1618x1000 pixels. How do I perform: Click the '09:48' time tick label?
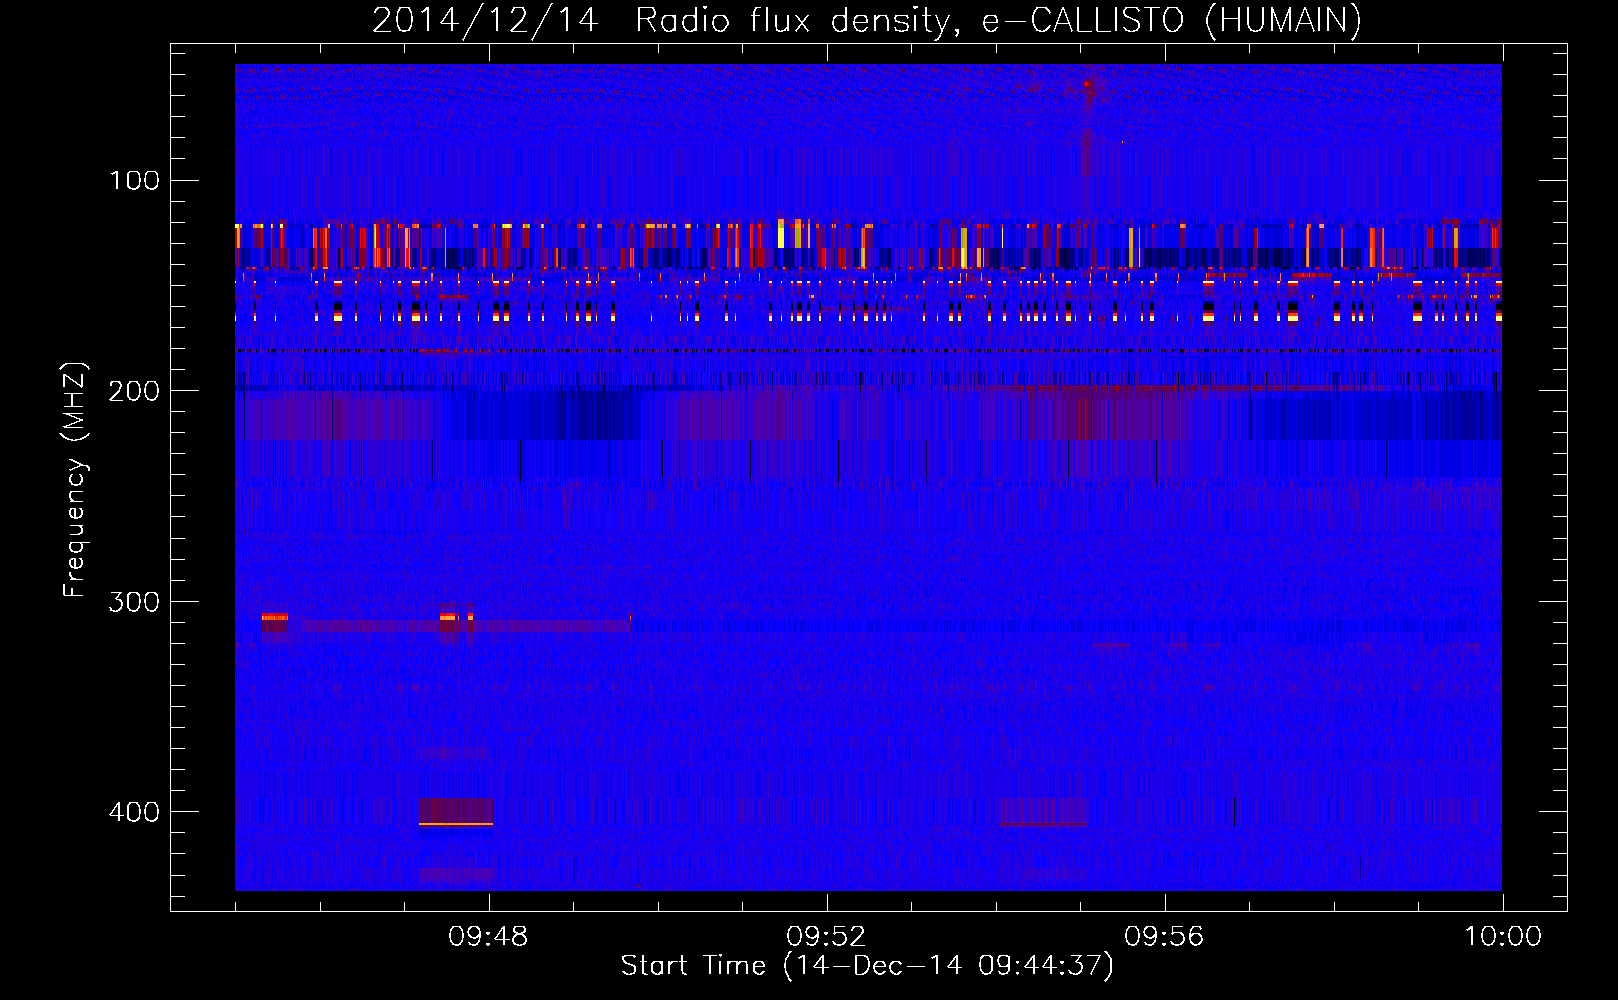pyautogui.click(x=488, y=937)
